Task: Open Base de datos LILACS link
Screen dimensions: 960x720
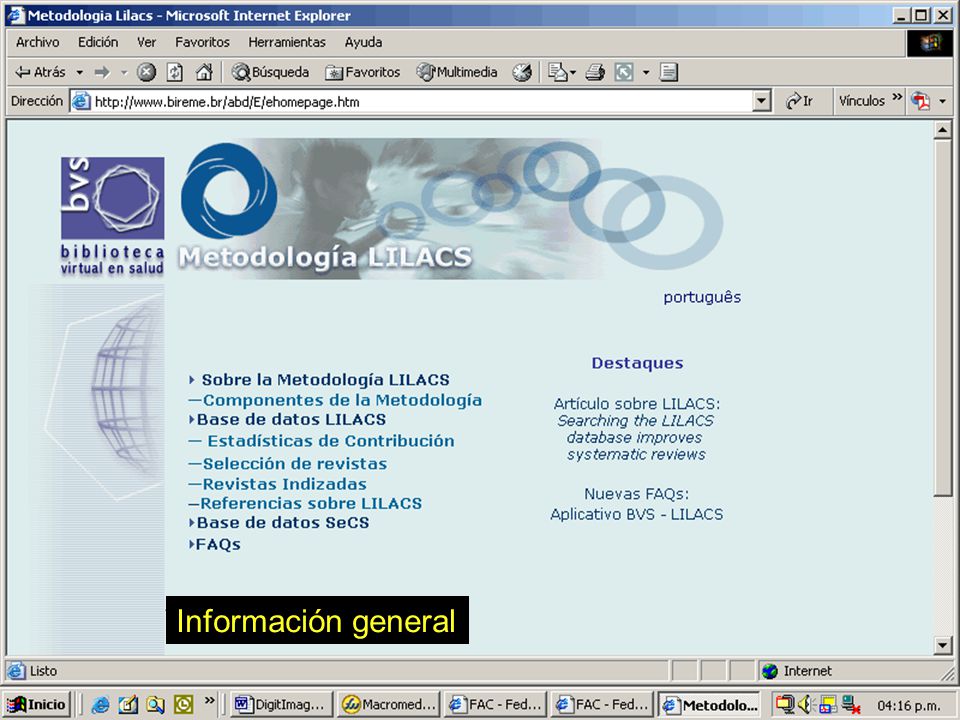Action: pyautogui.click(x=291, y=419)
